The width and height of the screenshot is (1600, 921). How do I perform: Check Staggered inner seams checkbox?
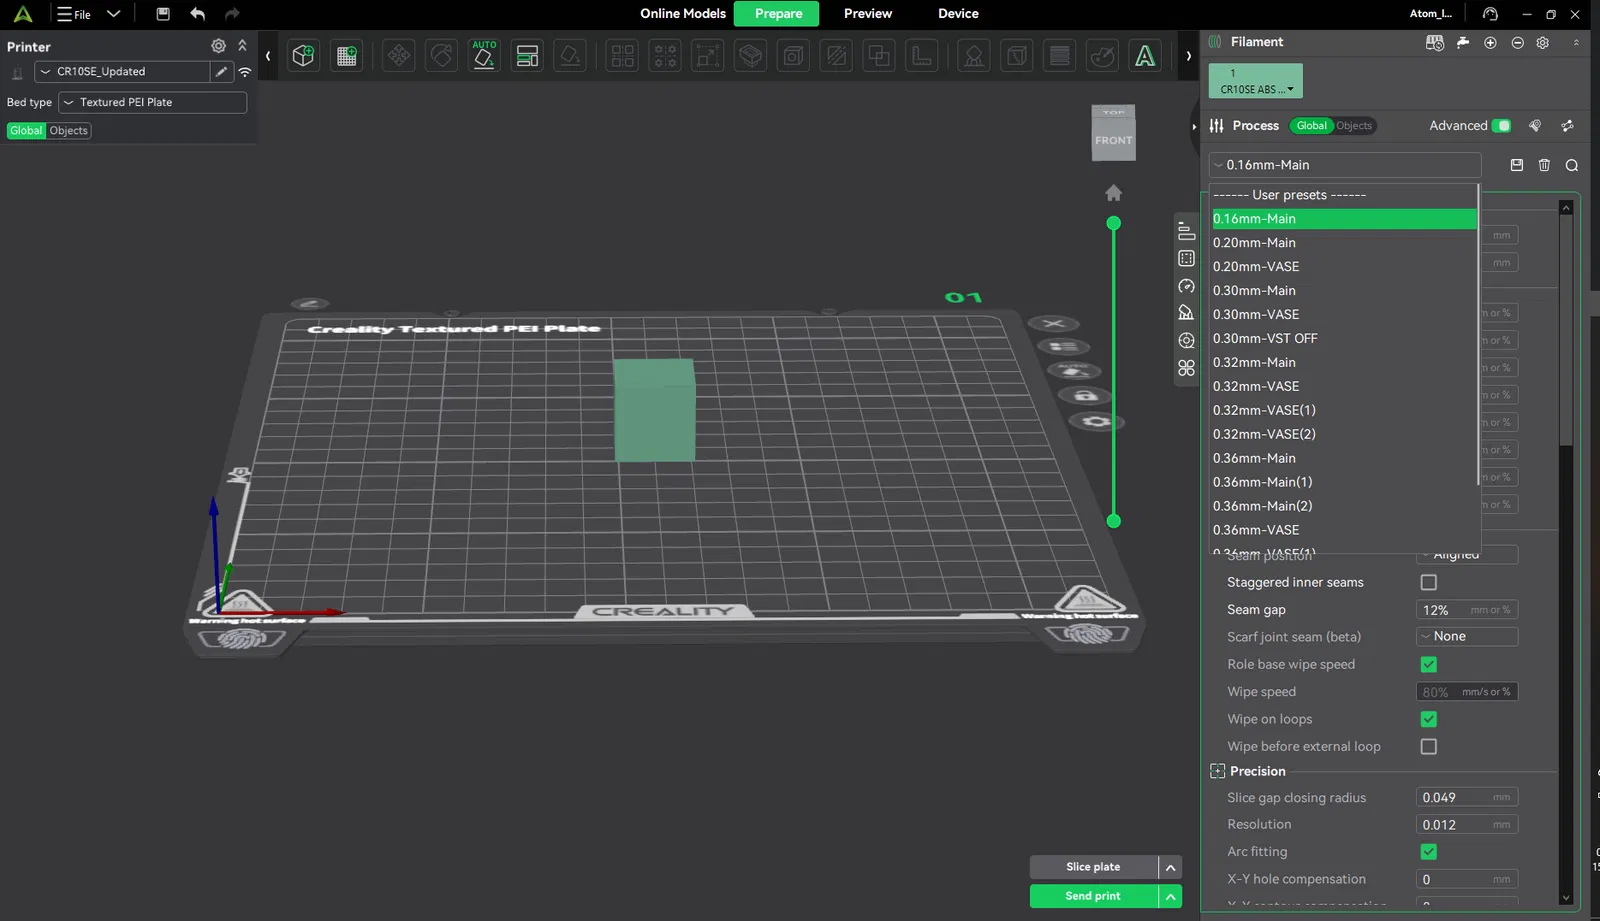pos(1429,582)
